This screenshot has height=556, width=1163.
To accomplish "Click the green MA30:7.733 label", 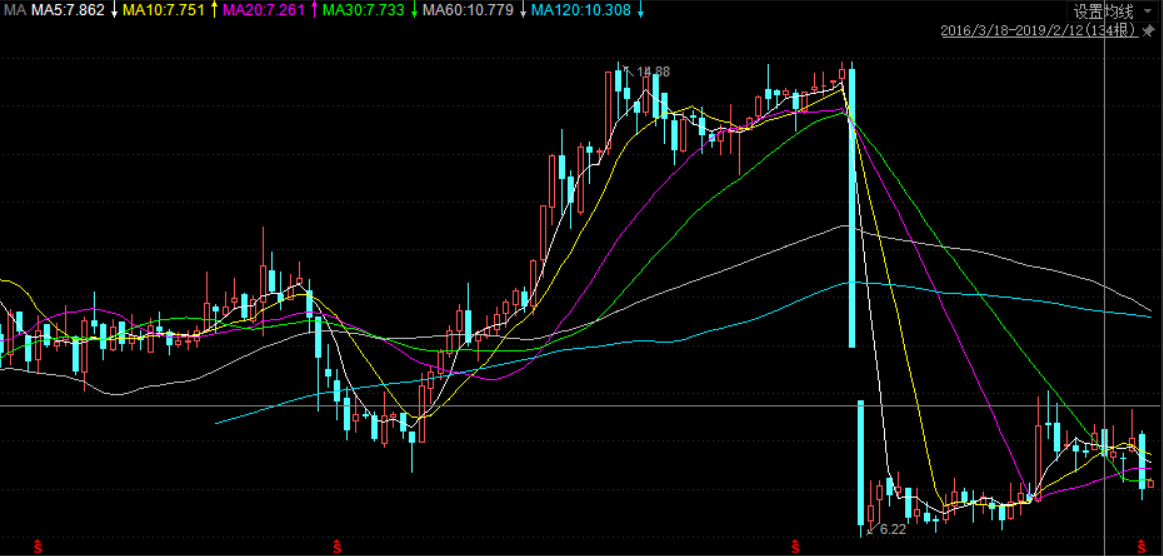I will 364,10.
